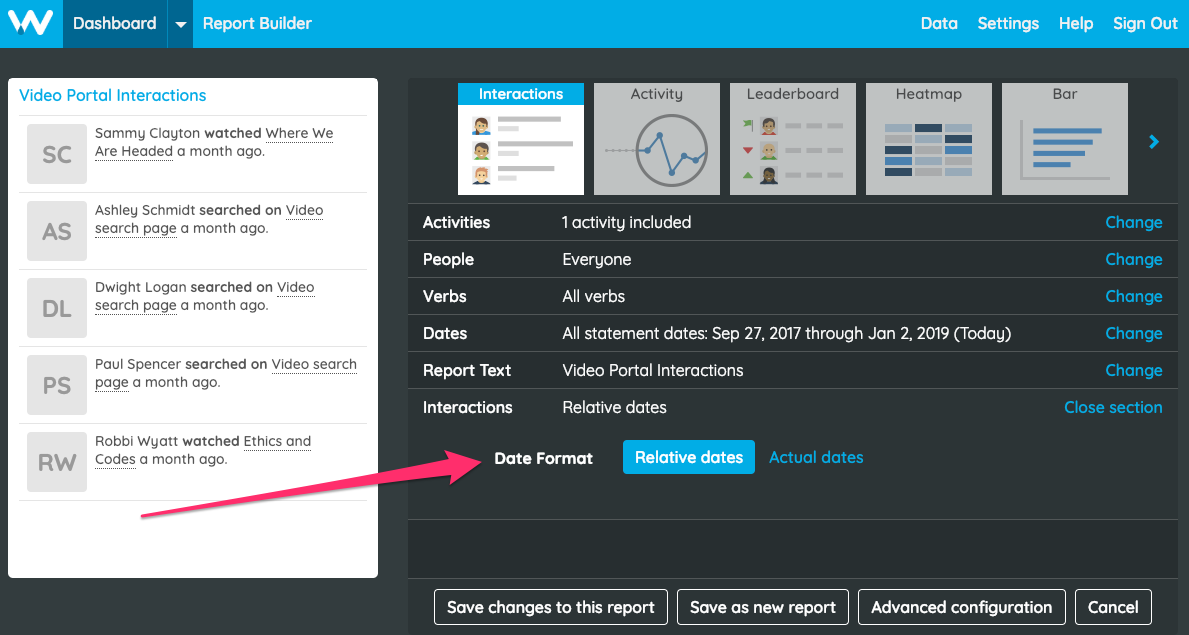Select the Heatmap report type thumbnail
Image resolution: width=1189 pixels, height=635 pixels.
(929, 139)
